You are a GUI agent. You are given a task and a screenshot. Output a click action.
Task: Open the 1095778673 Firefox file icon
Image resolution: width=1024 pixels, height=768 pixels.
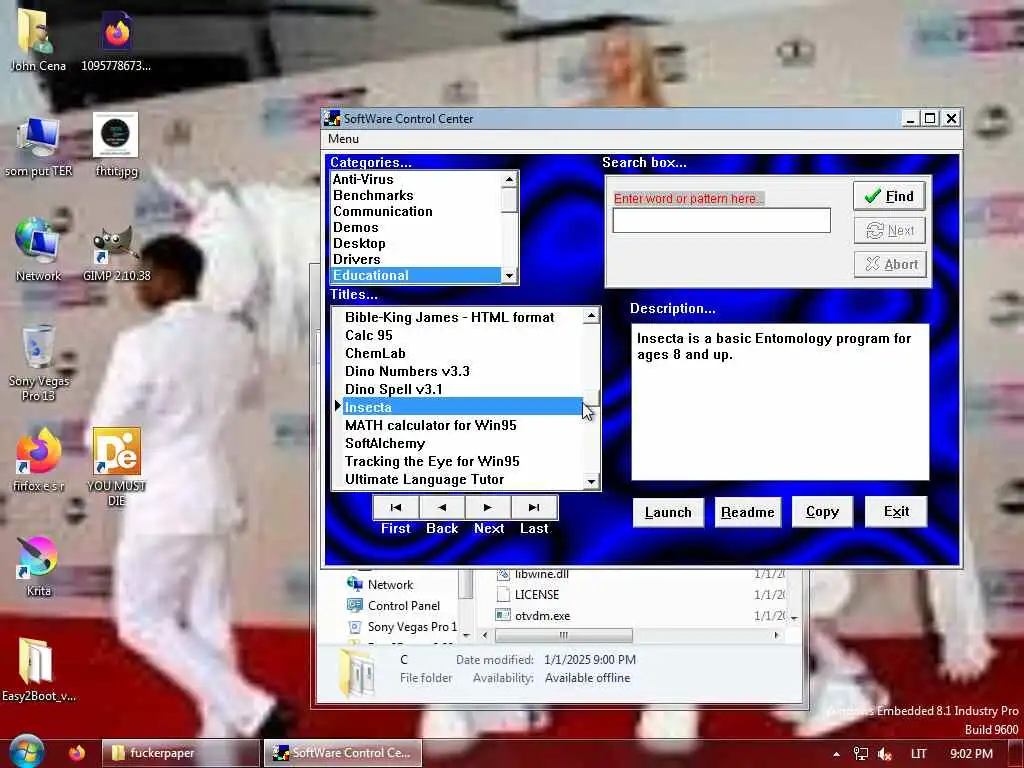(x=116, y=39)
